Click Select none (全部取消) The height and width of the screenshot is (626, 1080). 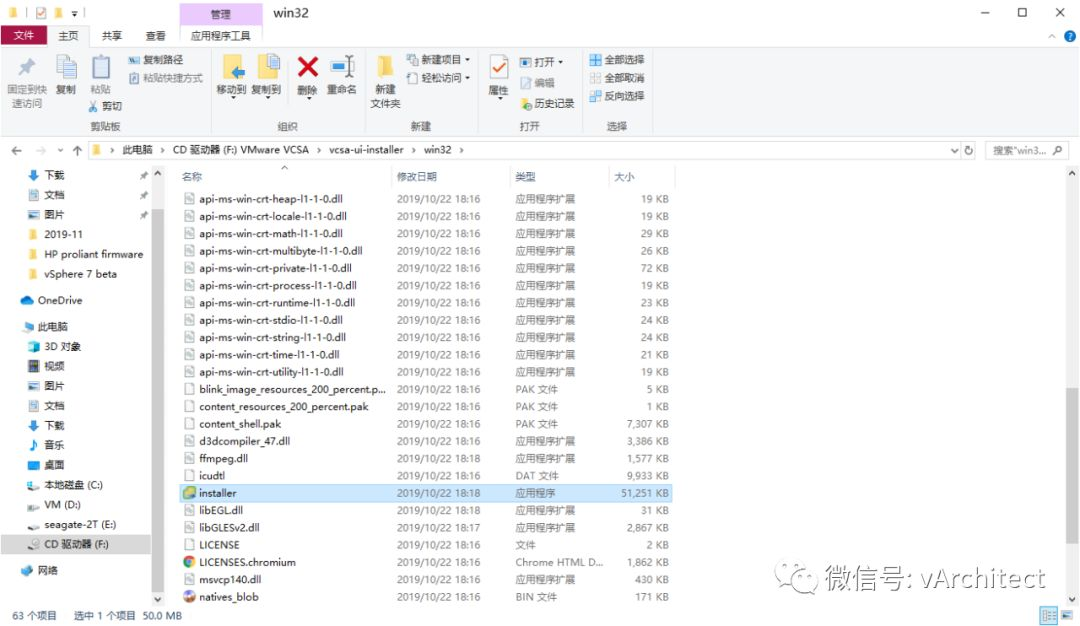point(616,78)
